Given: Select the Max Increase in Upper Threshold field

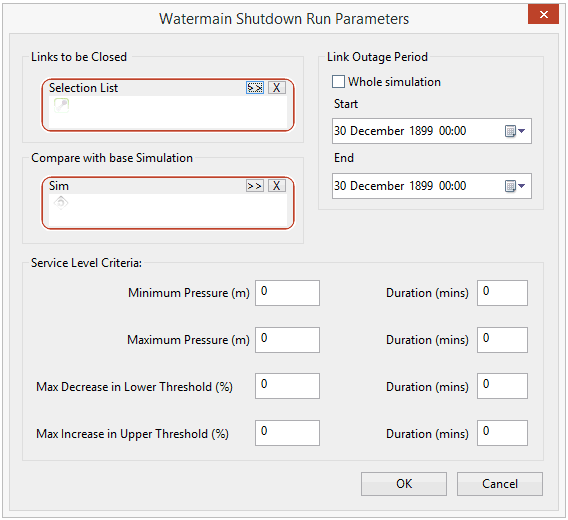Looking at the screenshot, I should pyautogui.click(x=287, y=433).
